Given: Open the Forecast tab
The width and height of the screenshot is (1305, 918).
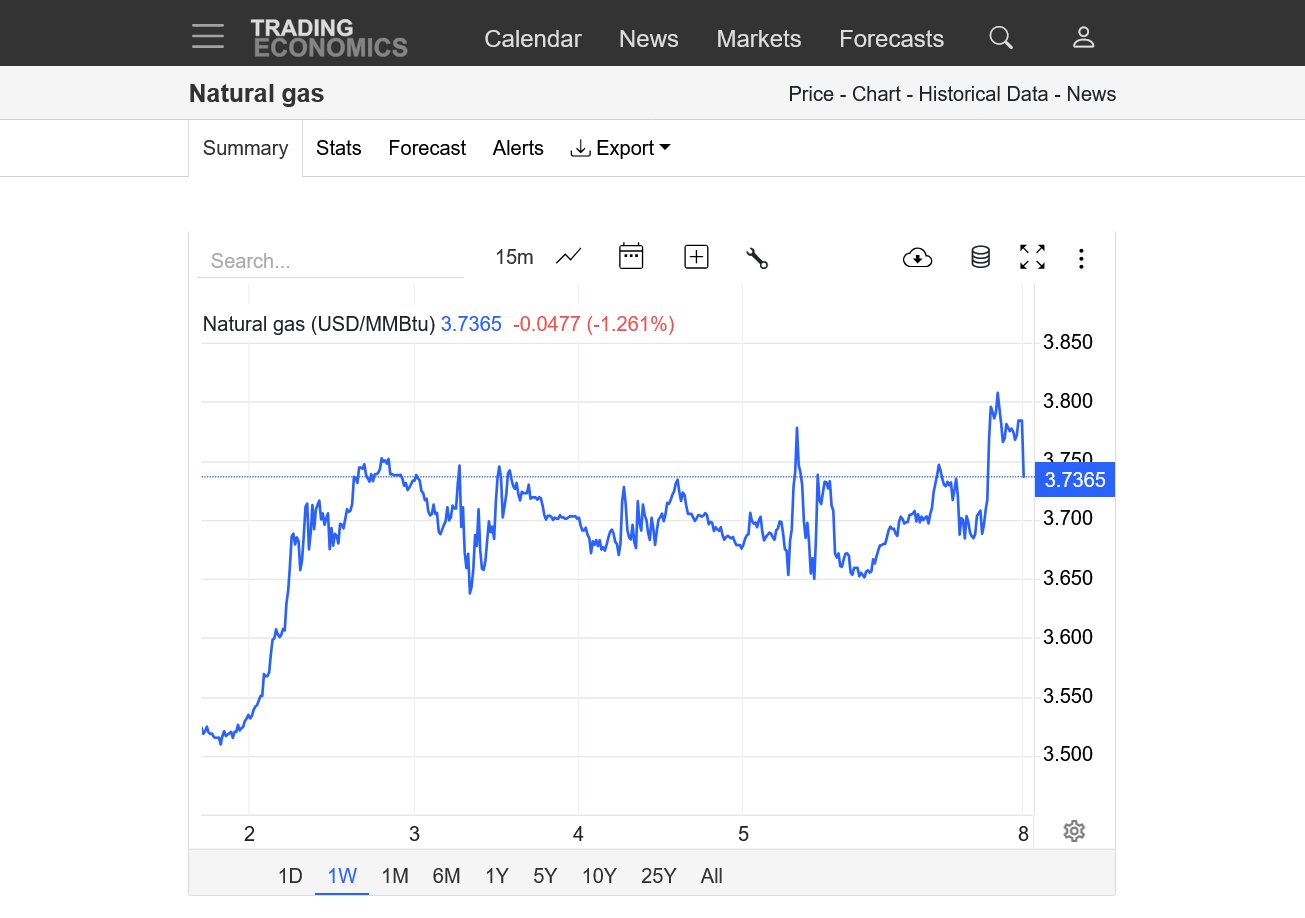Looking at the screenshot, I should 427,148.
